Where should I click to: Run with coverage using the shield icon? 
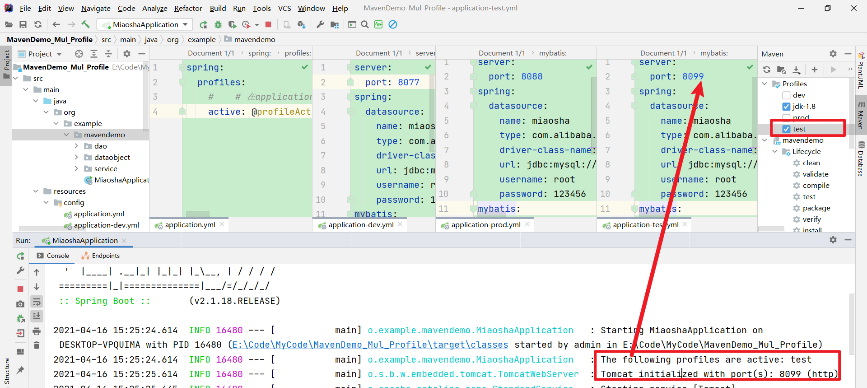pyautogui.click(x=232, y=24)
